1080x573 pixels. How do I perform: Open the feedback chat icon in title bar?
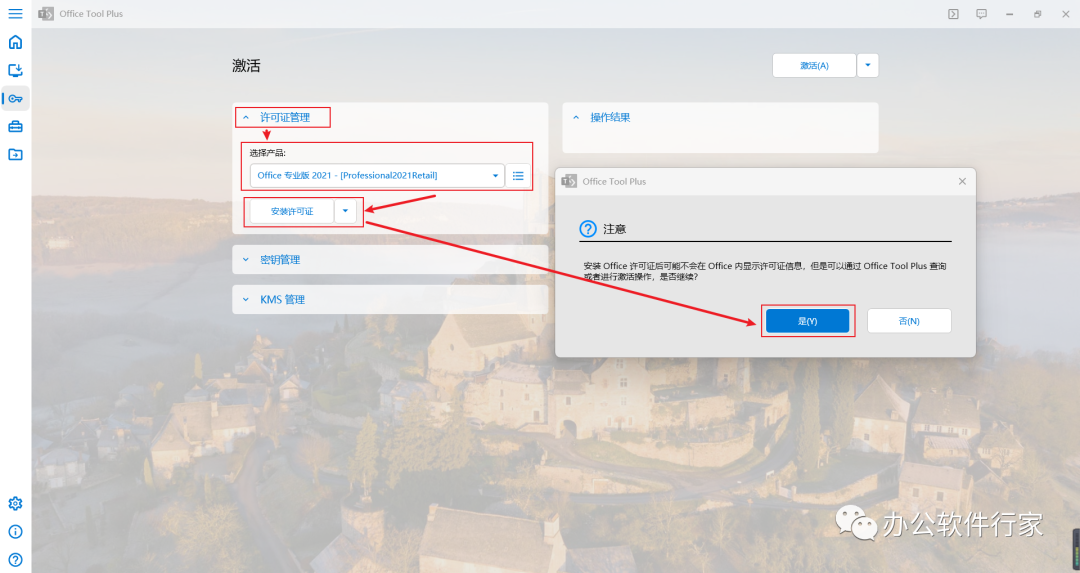(982, 14)
